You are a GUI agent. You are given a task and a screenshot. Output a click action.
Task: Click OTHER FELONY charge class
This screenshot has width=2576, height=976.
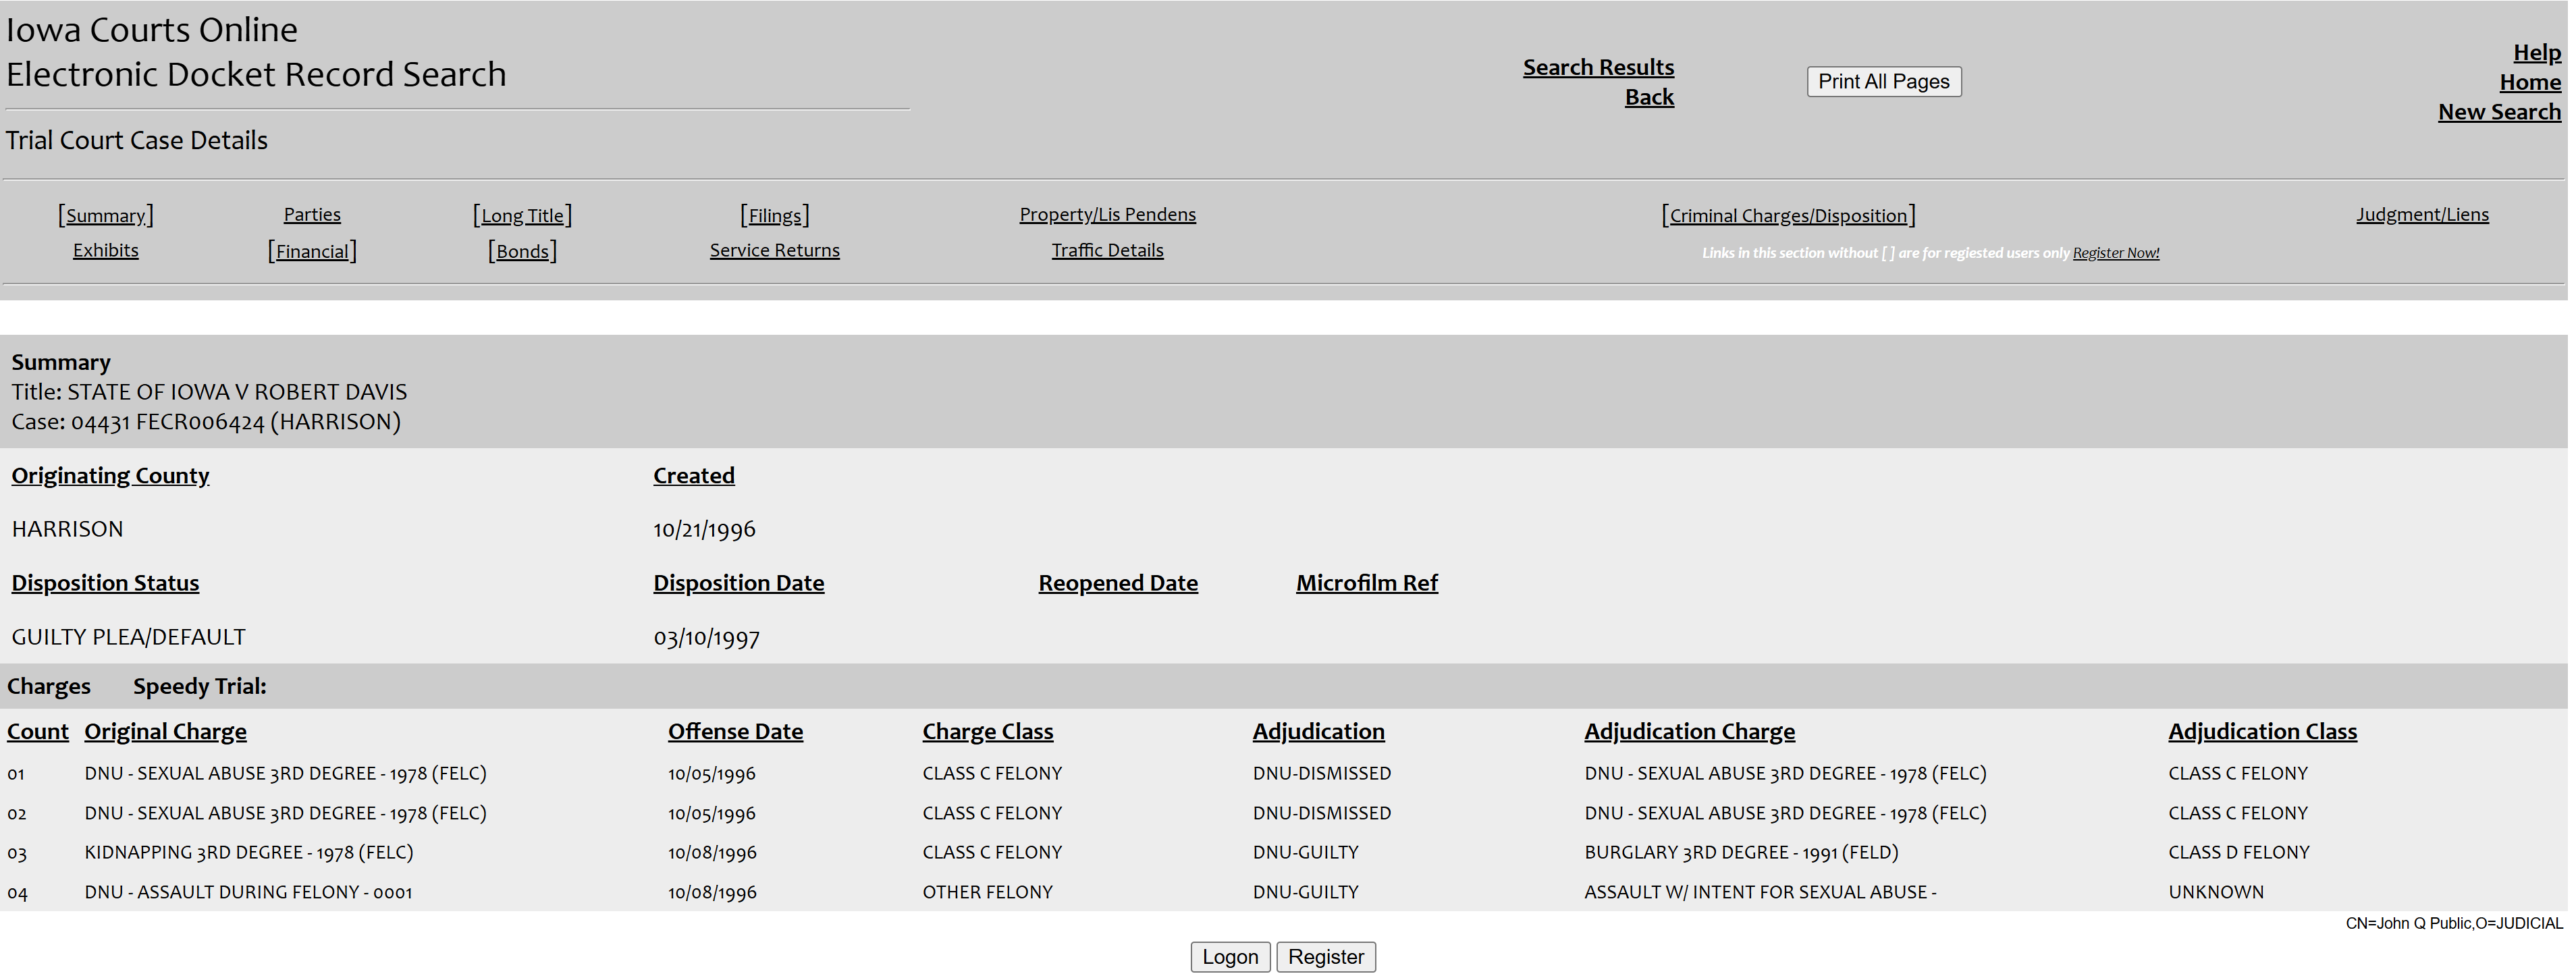click(x=987, y=892)
